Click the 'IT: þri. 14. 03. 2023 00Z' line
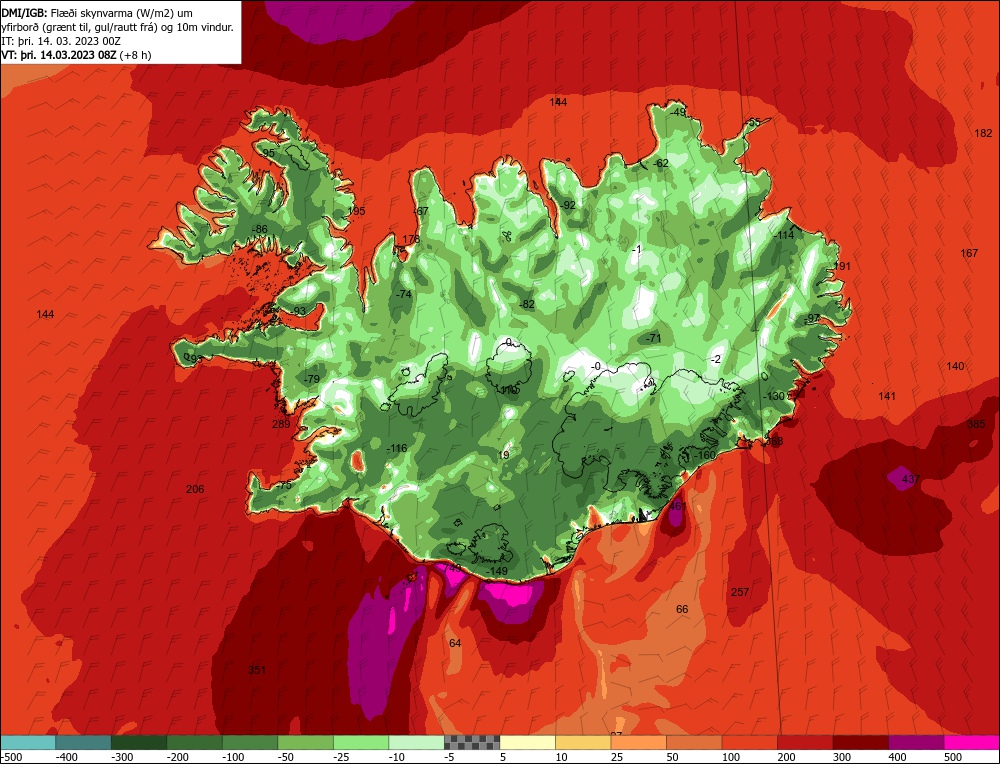The image size is (1000, 764). pos(61,41)
